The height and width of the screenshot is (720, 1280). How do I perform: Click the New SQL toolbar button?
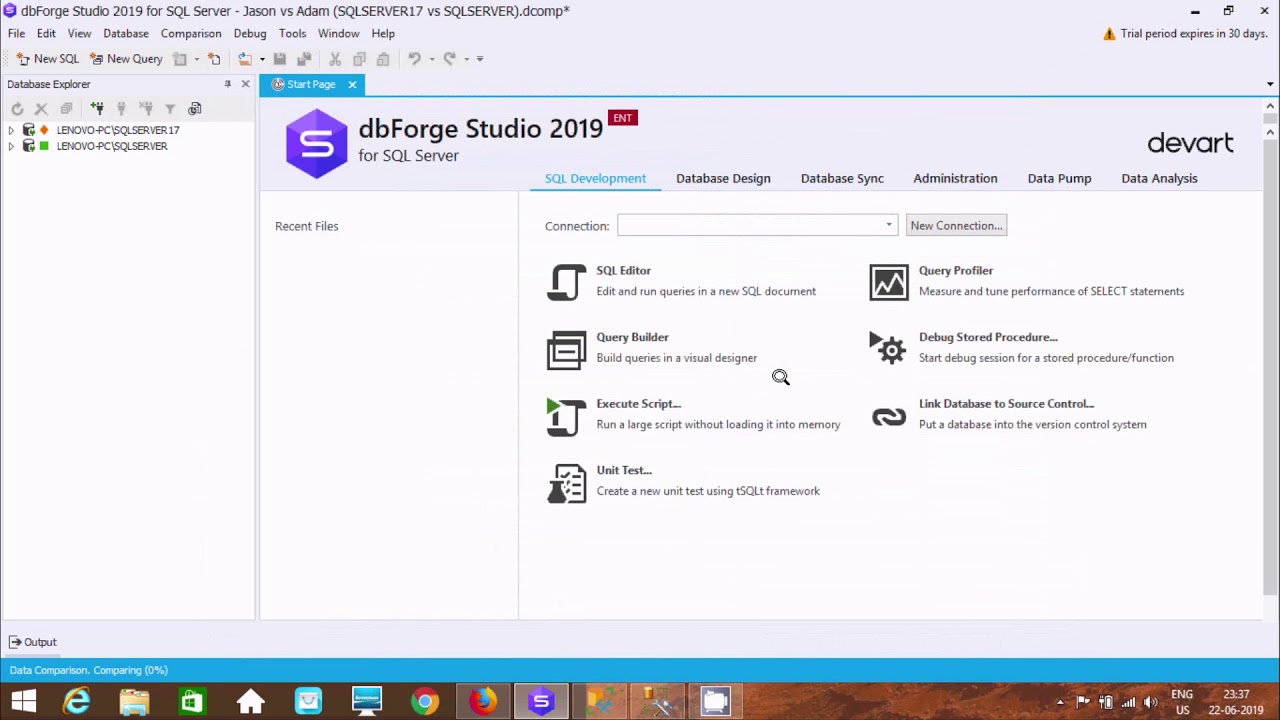coord(47,59)
